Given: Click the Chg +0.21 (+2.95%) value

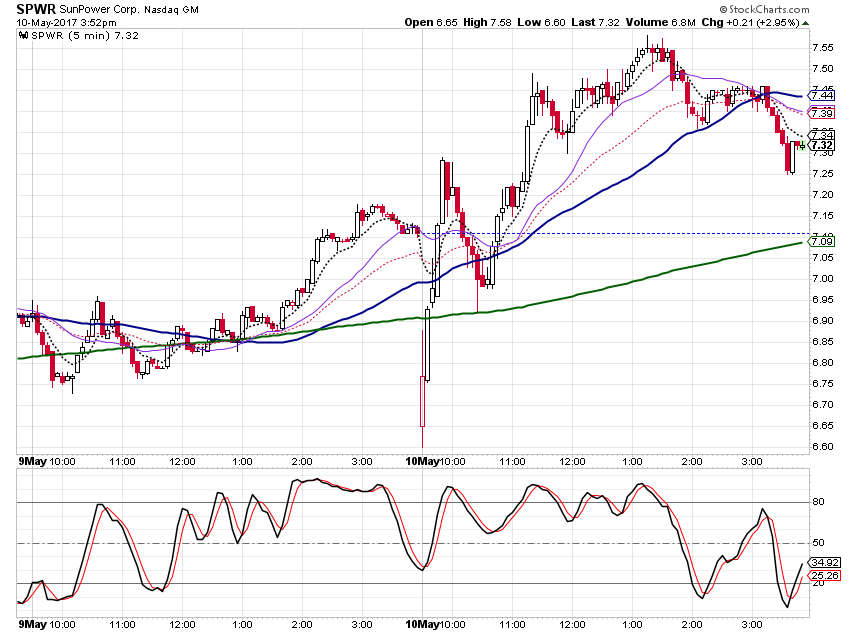Looking at the screenshot, I should coord(750,22).
